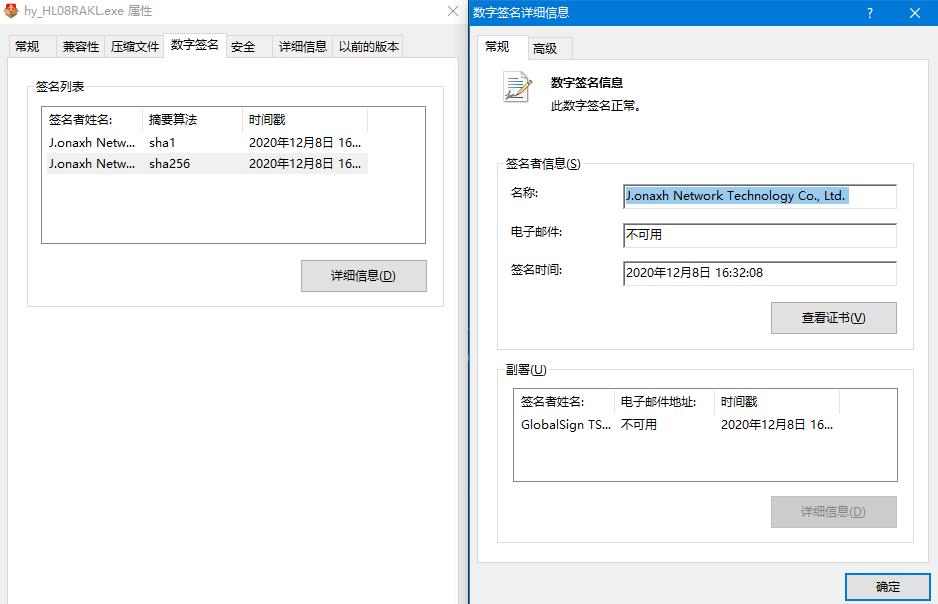Image resolution: width=938 pixels, height=604 pixels.
Task: Switch to the 高级 tab in the detail dialog
Action: click(x=544, y=47)
